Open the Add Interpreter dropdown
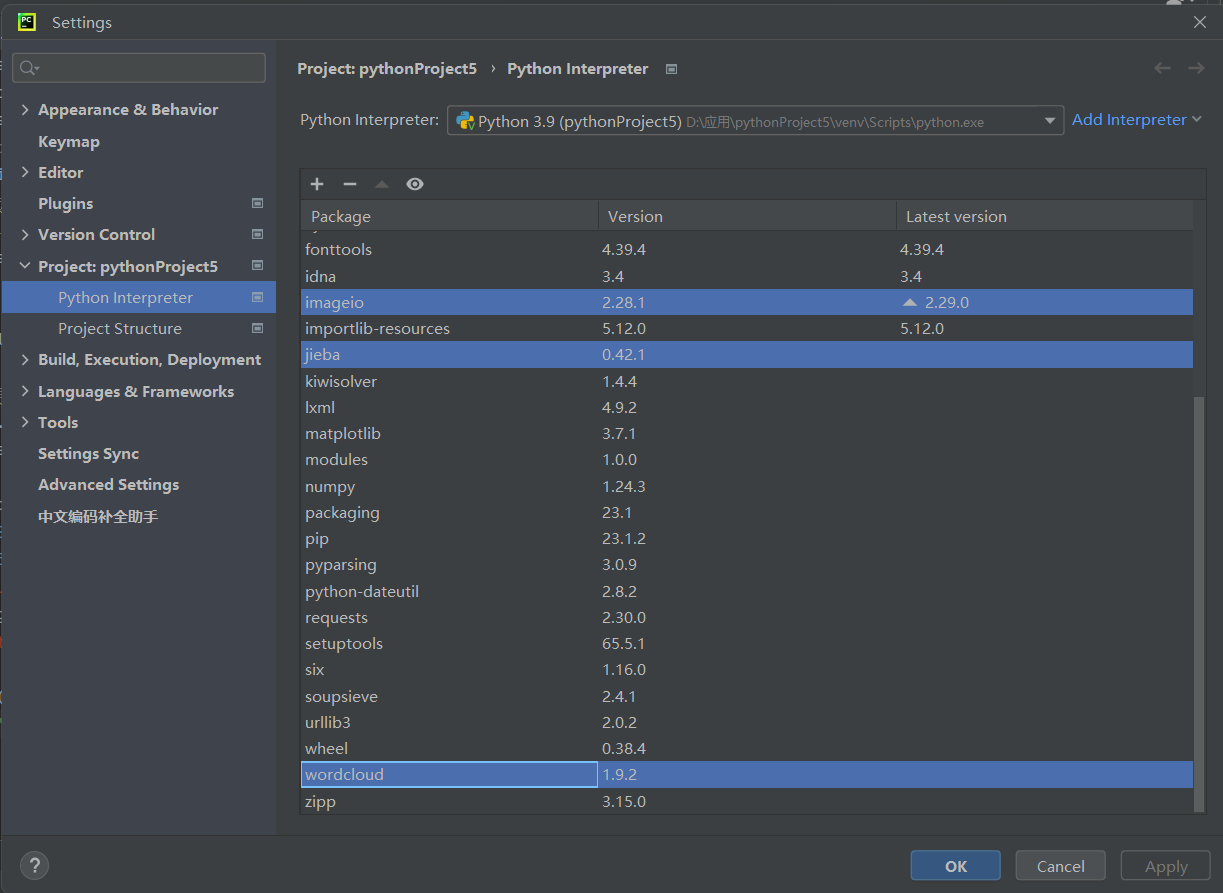Screen dimensions: 1223x893 [1137, 120]
